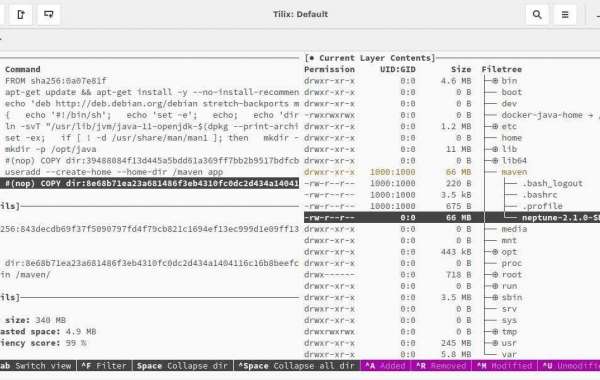Expand the sbin directory node

point(495,297)
